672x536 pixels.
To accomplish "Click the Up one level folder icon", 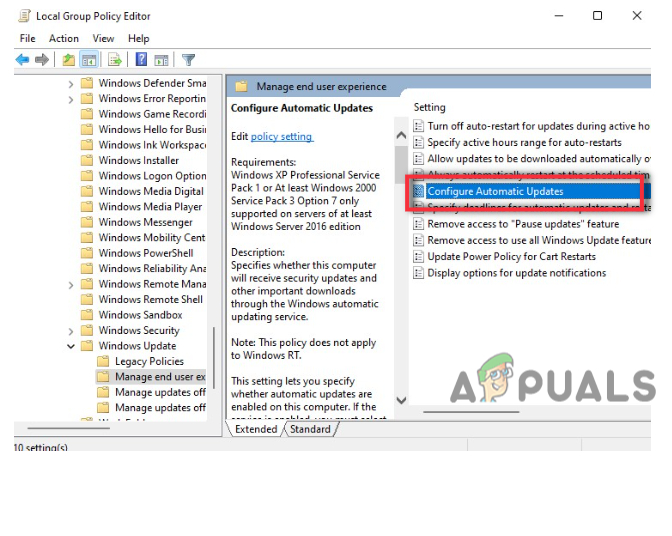I will [69, 60].
